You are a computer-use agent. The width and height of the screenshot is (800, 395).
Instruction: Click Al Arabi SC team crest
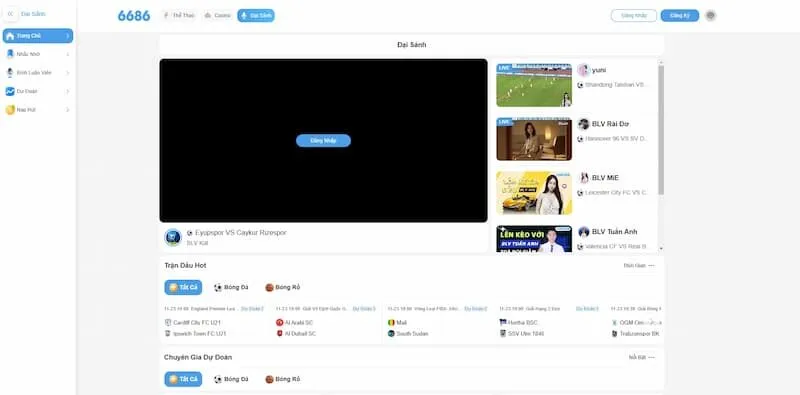(x=280, y=323)
